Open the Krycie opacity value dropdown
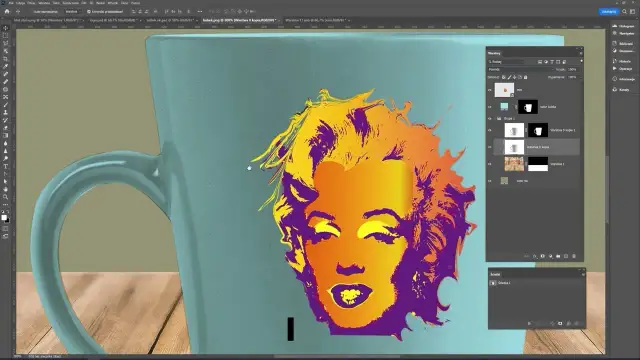640x360 pixels. [x=573, y=69]
